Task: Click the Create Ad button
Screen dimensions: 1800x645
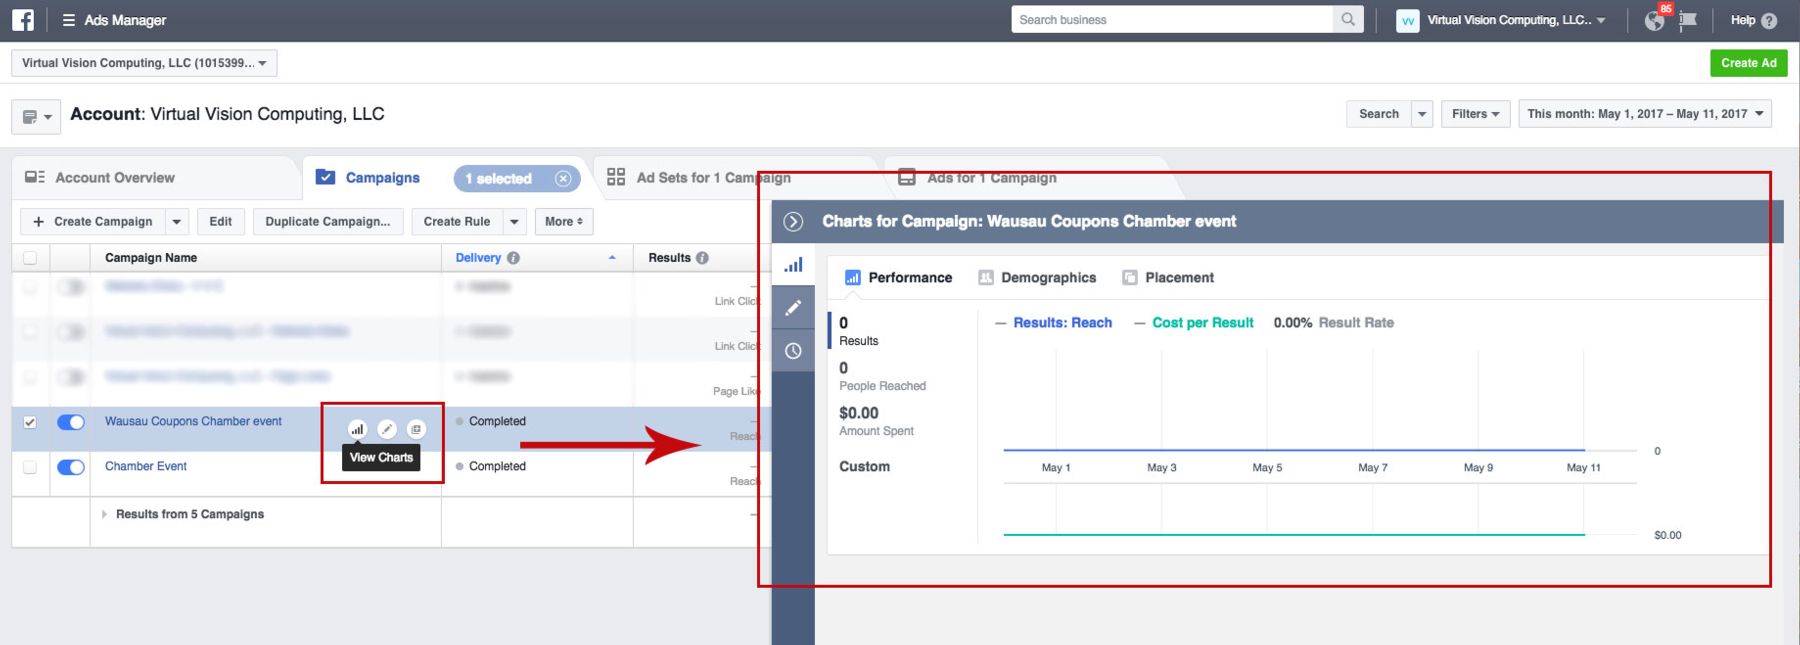Action: point(1749,63)
